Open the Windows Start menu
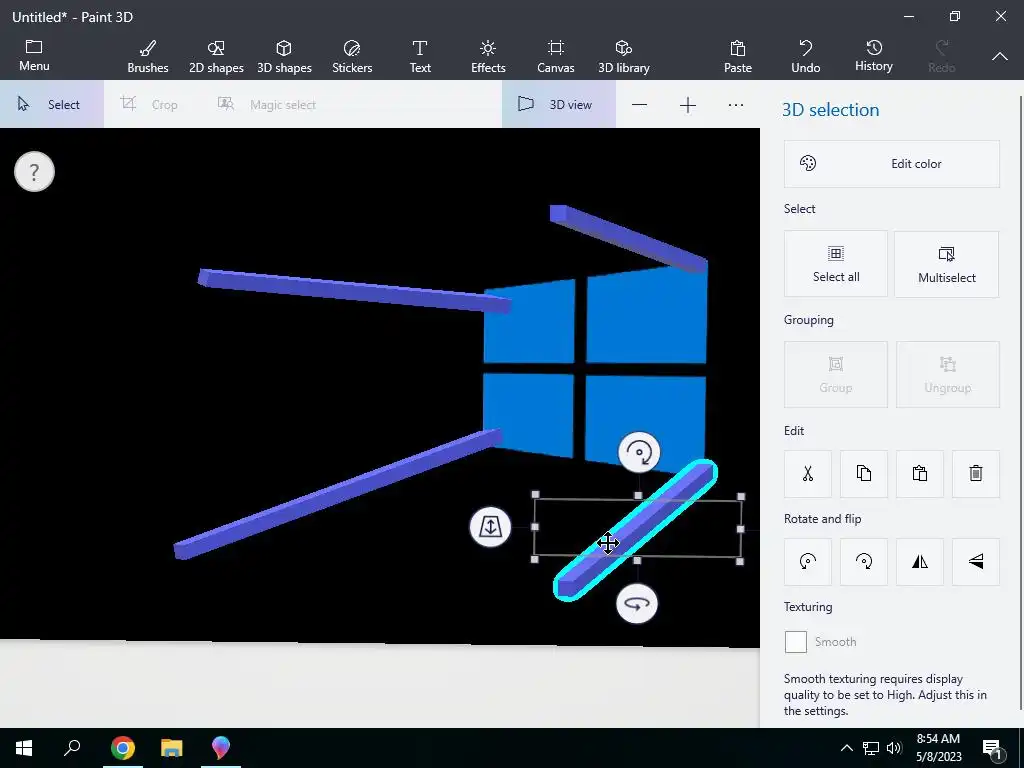 24,748
